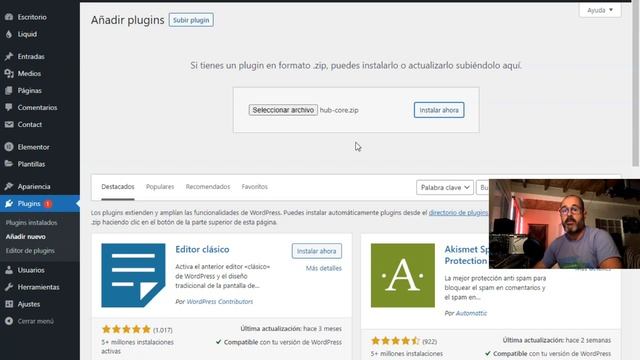Image resolution: width=640 pixels, height=360 pixels.
Task: Click the Elementor sidebar icon
Action: coord(9,147)
